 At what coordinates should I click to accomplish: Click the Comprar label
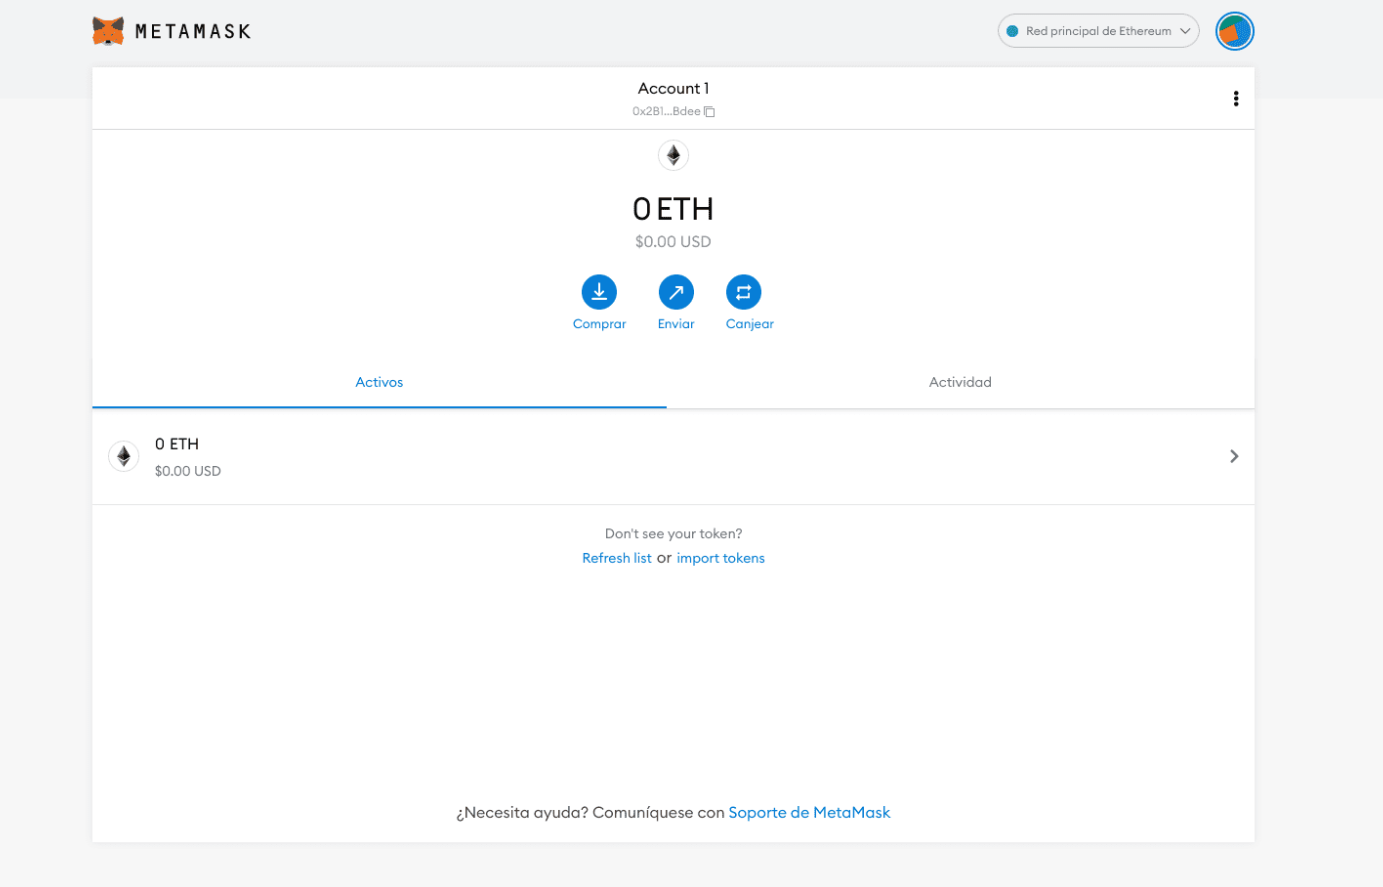(599, 324)
